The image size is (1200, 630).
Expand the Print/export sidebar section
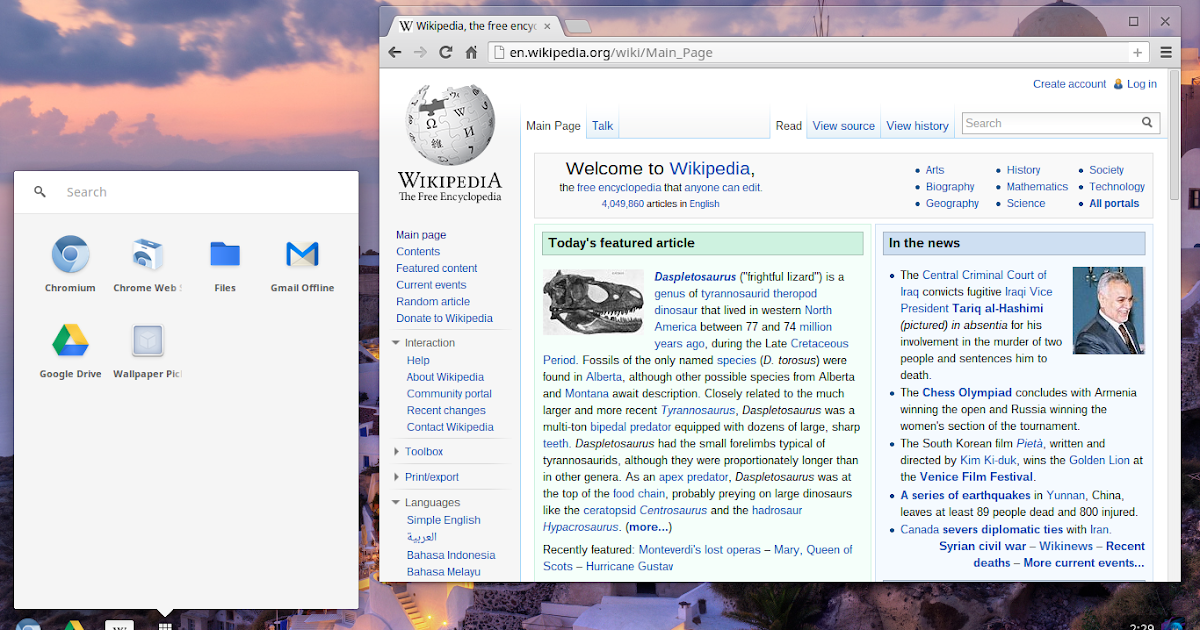click(397, 477)
